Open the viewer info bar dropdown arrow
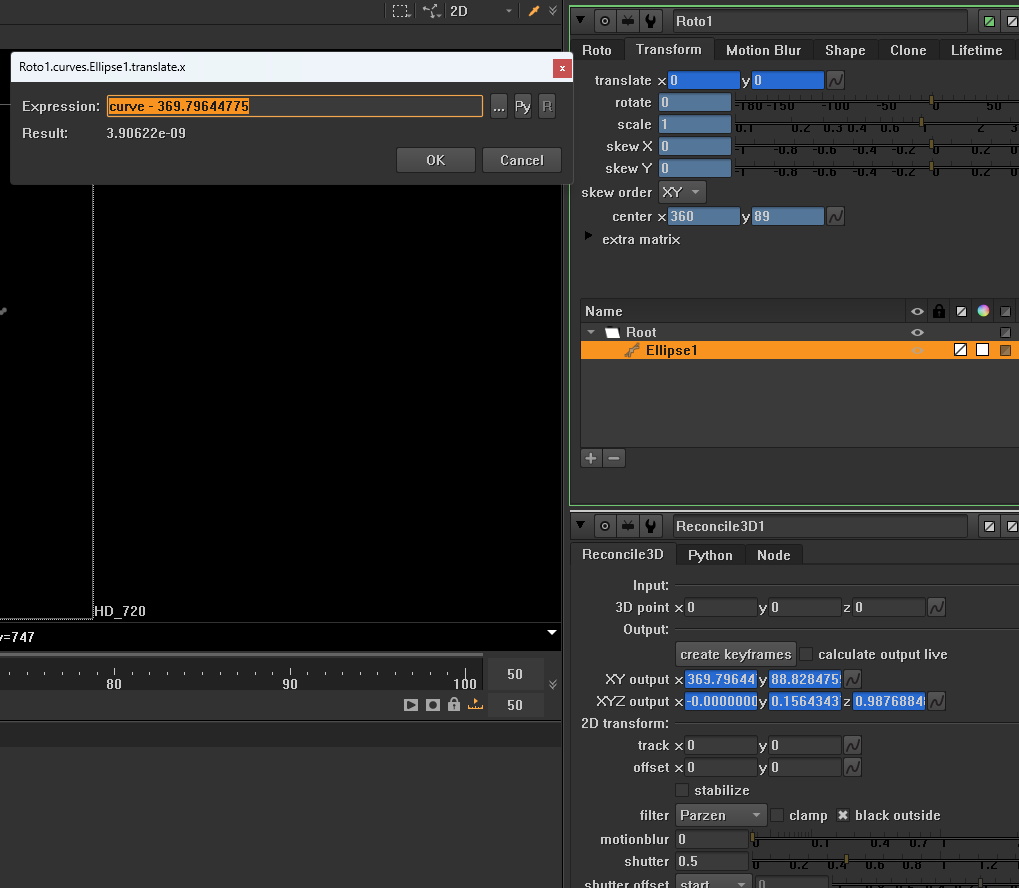The width and height of the screenshot is (1019, 888). tap(552, 632)
